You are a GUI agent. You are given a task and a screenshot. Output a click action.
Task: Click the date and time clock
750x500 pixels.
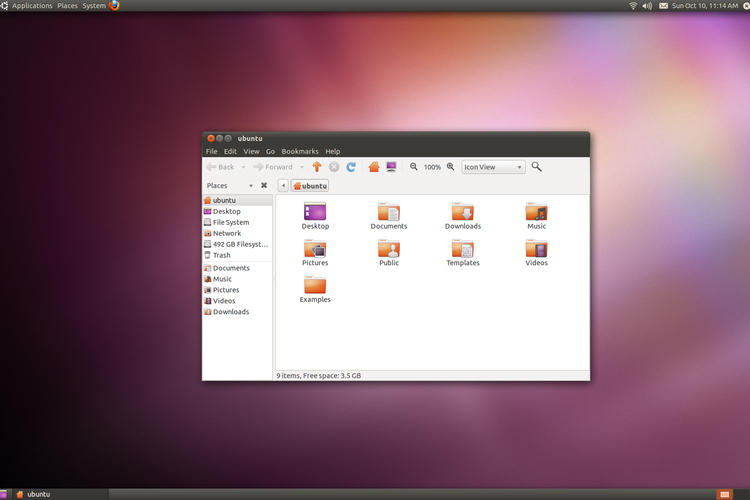[705, 6]
